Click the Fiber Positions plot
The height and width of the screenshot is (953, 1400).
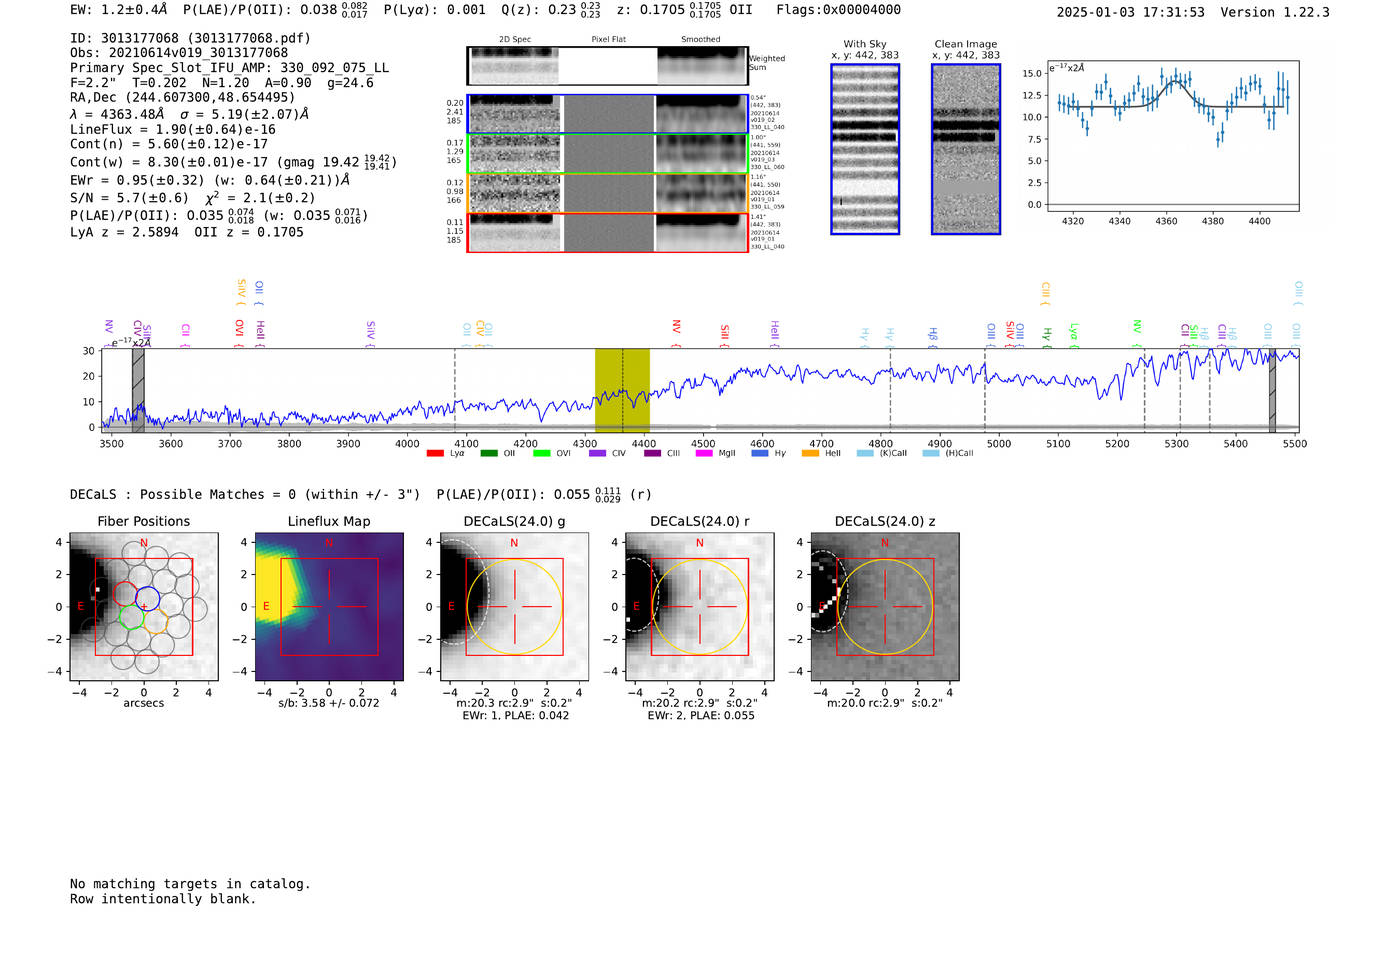pos(144,606)
